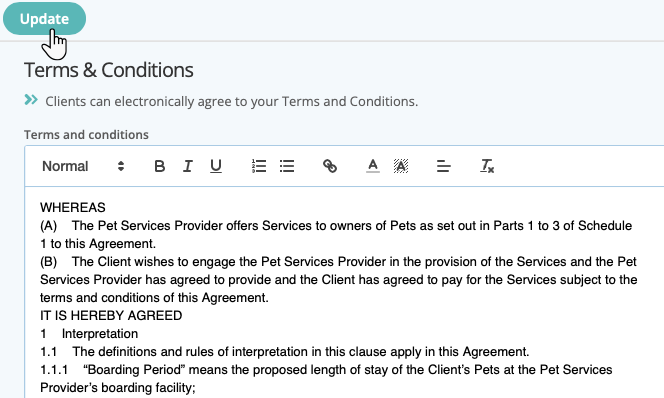Click the double chevron beside Clients text
Image resolution: width=664 pixels, height=398 pixels.
click(31, 100)
